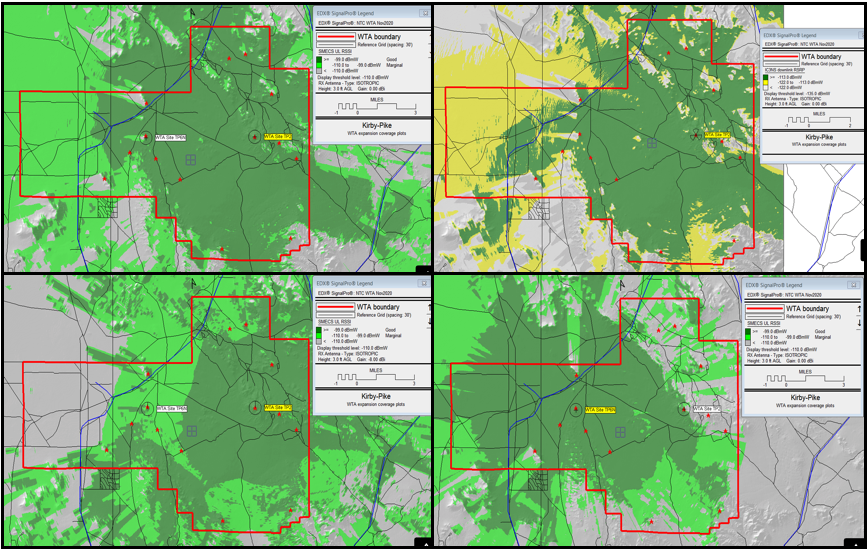Click white WTA Site TPEN label in bottom-left map
This screenshot has width=867, height=549.
point(171,407)
